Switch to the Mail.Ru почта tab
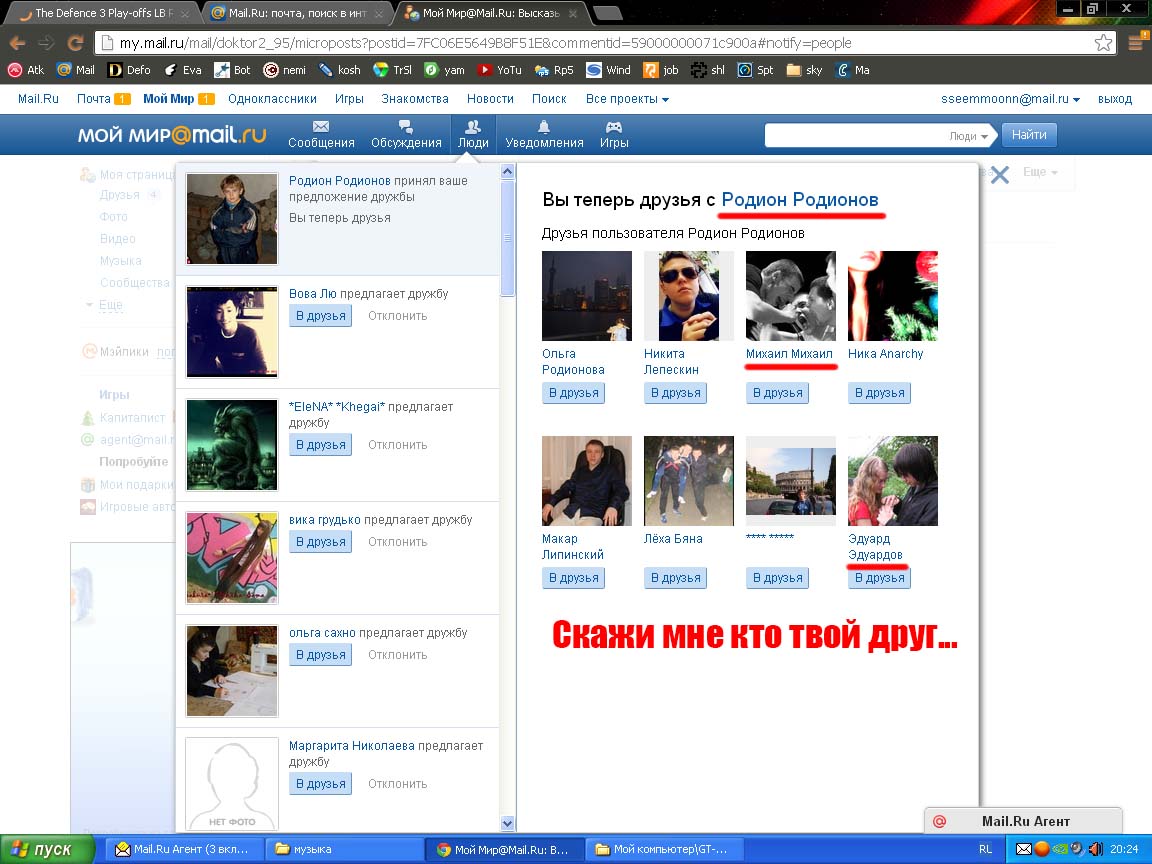This screenshot has height=864, width=1152. point(297,13)
